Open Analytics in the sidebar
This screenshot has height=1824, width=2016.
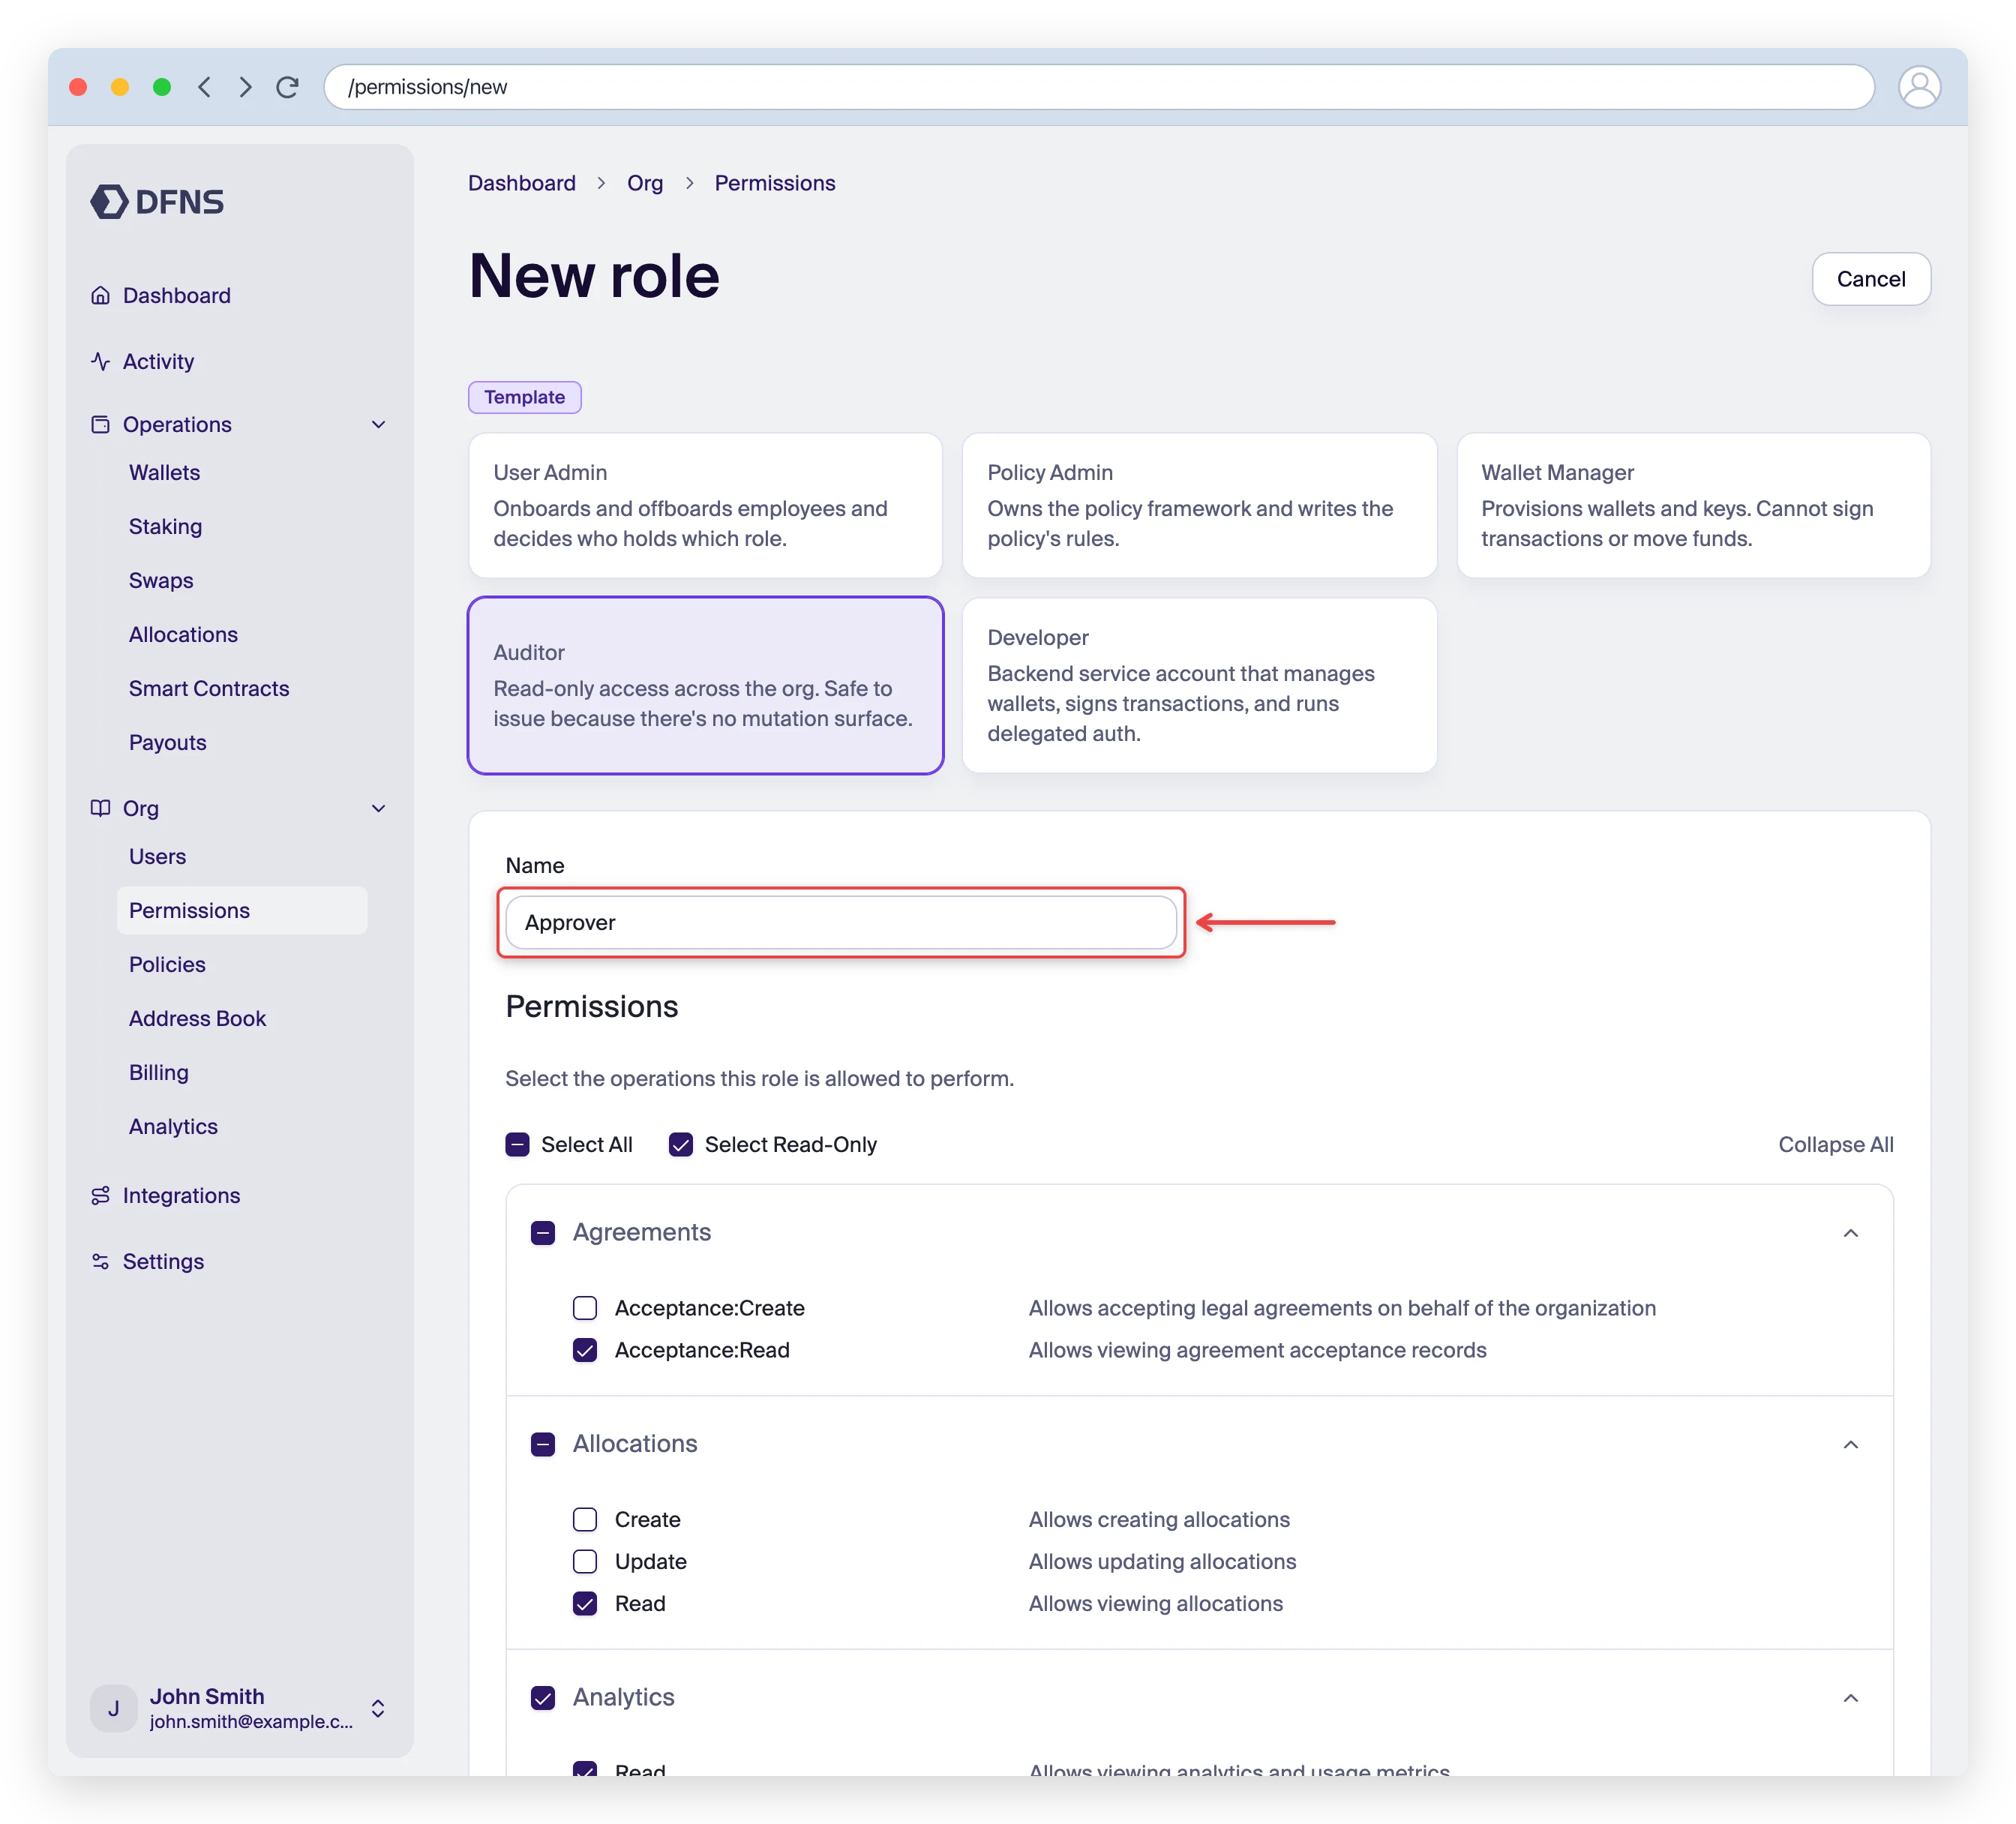tap(173, 1126)
